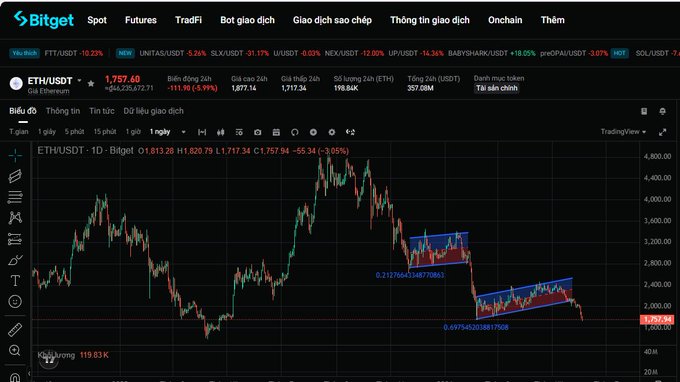Viewport: 680px width, 382px height.
Task: Select the T.gian time view
Action: [x=19, y=132]
